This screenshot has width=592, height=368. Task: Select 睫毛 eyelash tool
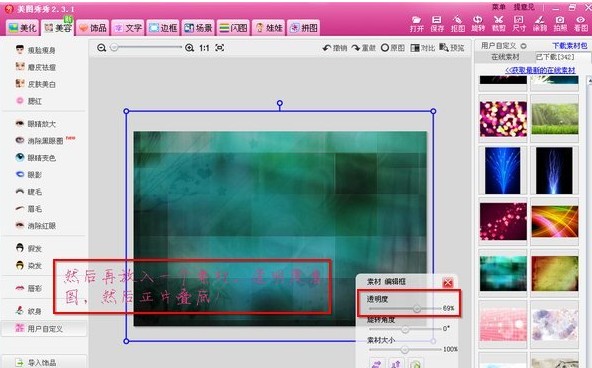(x=29, y=191)
